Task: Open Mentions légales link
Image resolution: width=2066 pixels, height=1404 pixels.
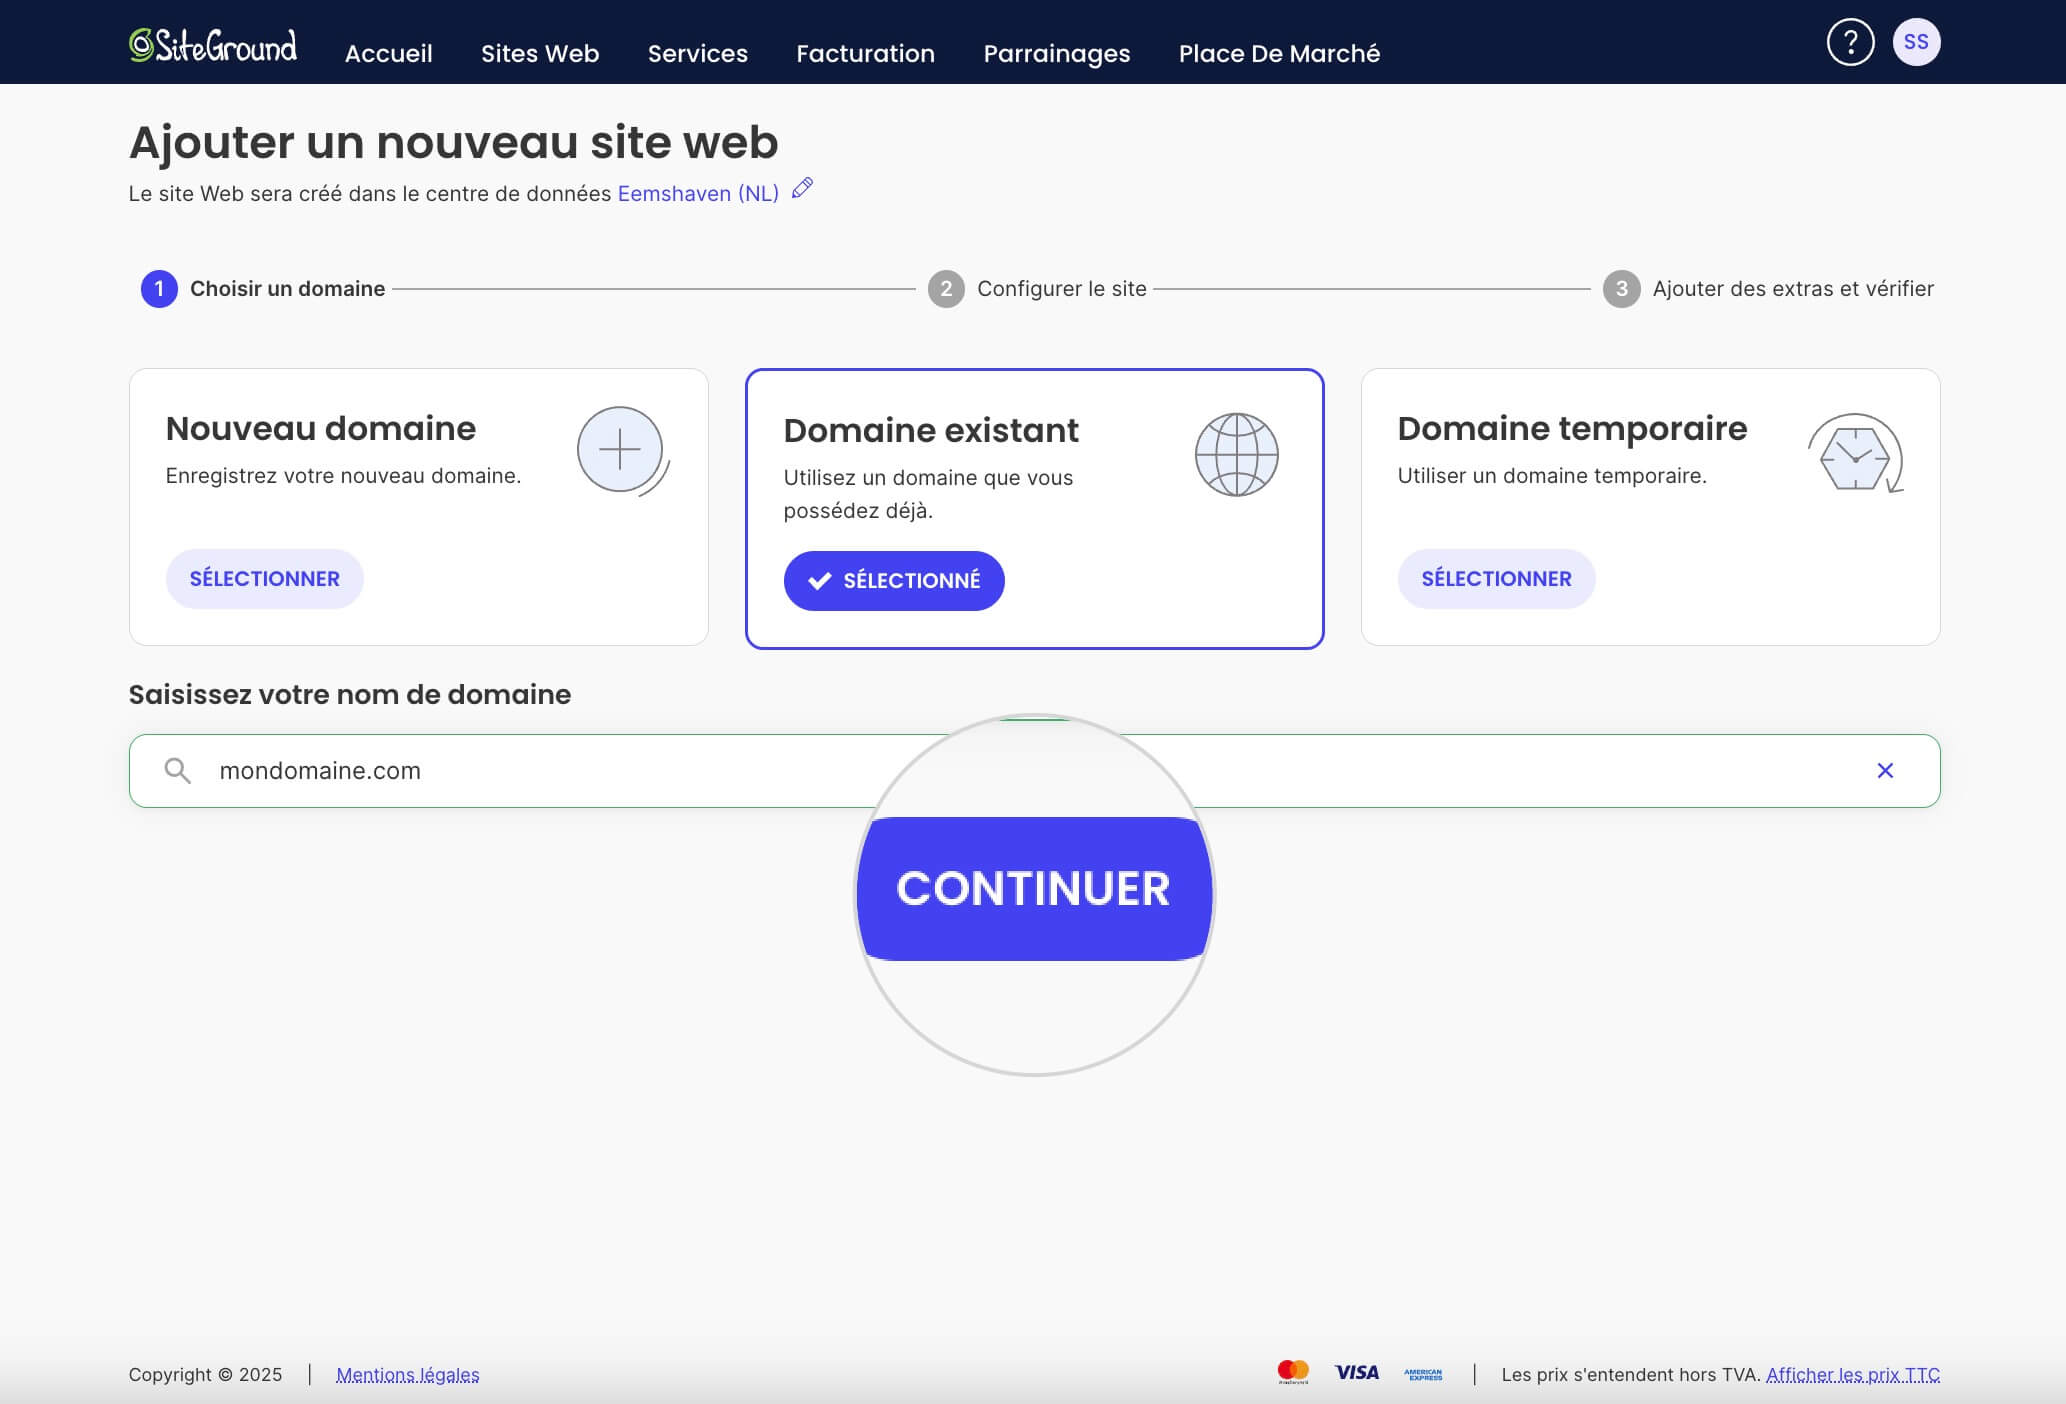Action: point(408,1374)
